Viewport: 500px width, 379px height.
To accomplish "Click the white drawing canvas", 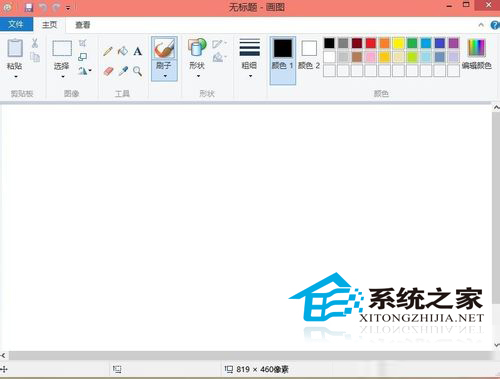I will coord(246,227).
